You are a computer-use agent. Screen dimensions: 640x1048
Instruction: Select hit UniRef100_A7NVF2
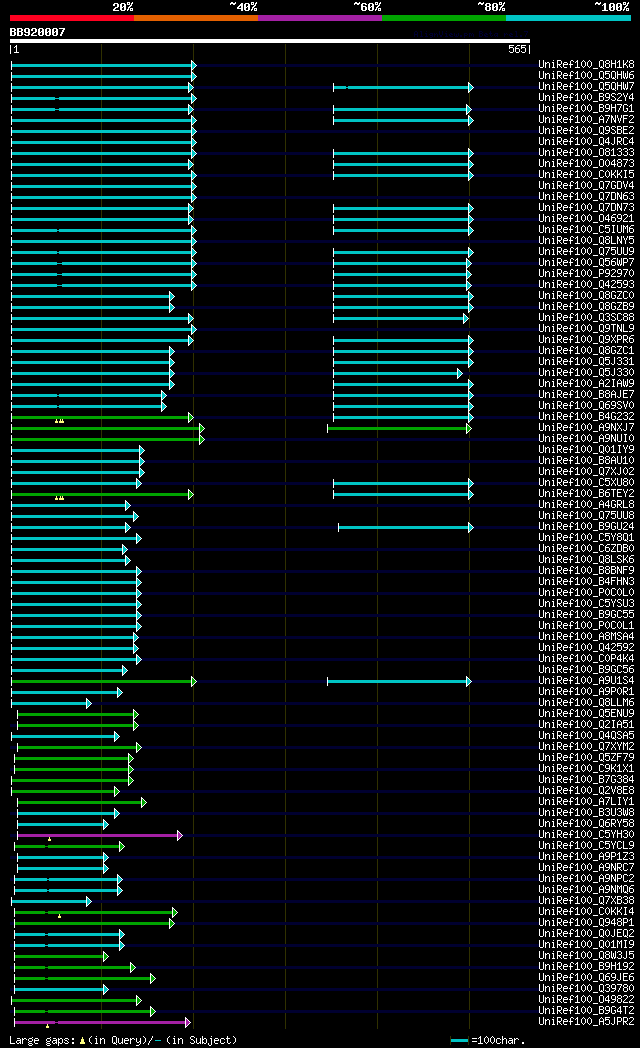point(587,120)
